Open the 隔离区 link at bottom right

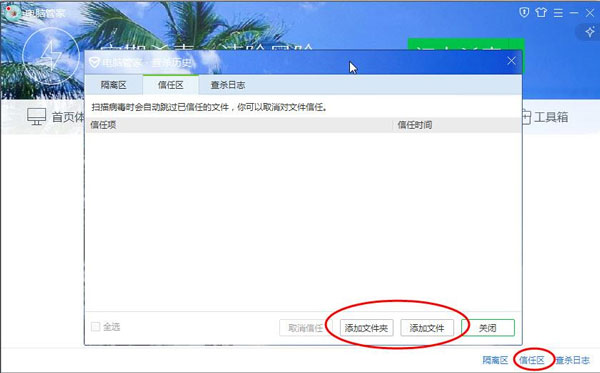(495, 360)
